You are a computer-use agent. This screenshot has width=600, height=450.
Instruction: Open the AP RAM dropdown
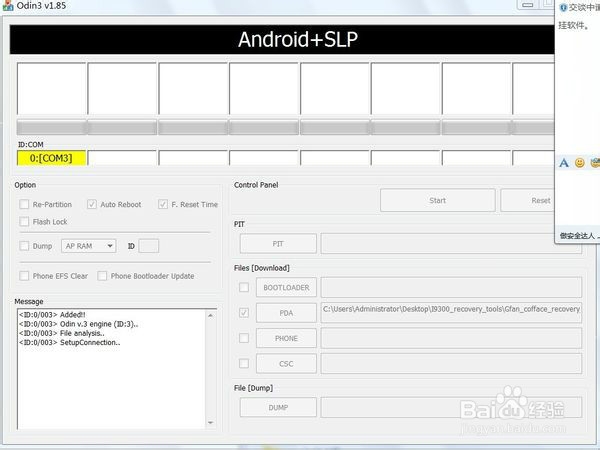pos(88,246)
